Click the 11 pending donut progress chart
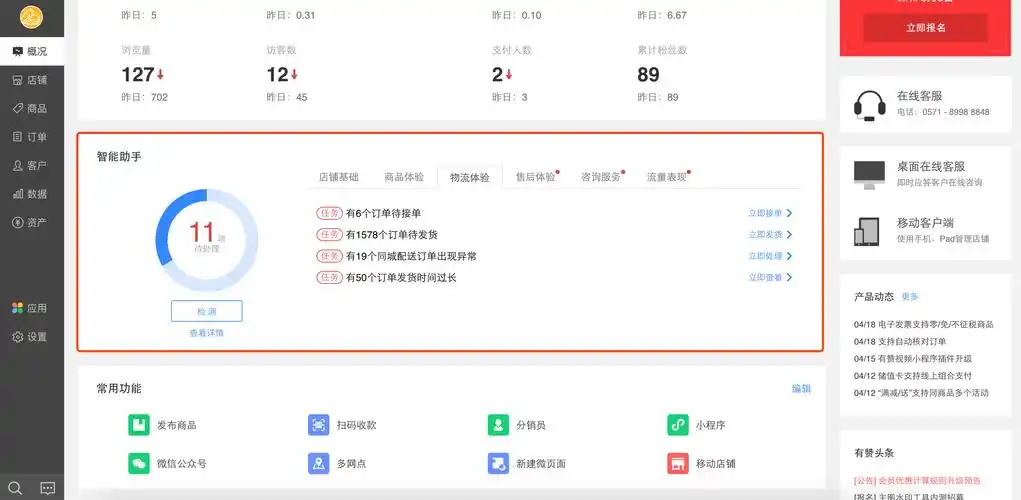The height and width of the screenshot is (500, 1021). coord(206,240)
